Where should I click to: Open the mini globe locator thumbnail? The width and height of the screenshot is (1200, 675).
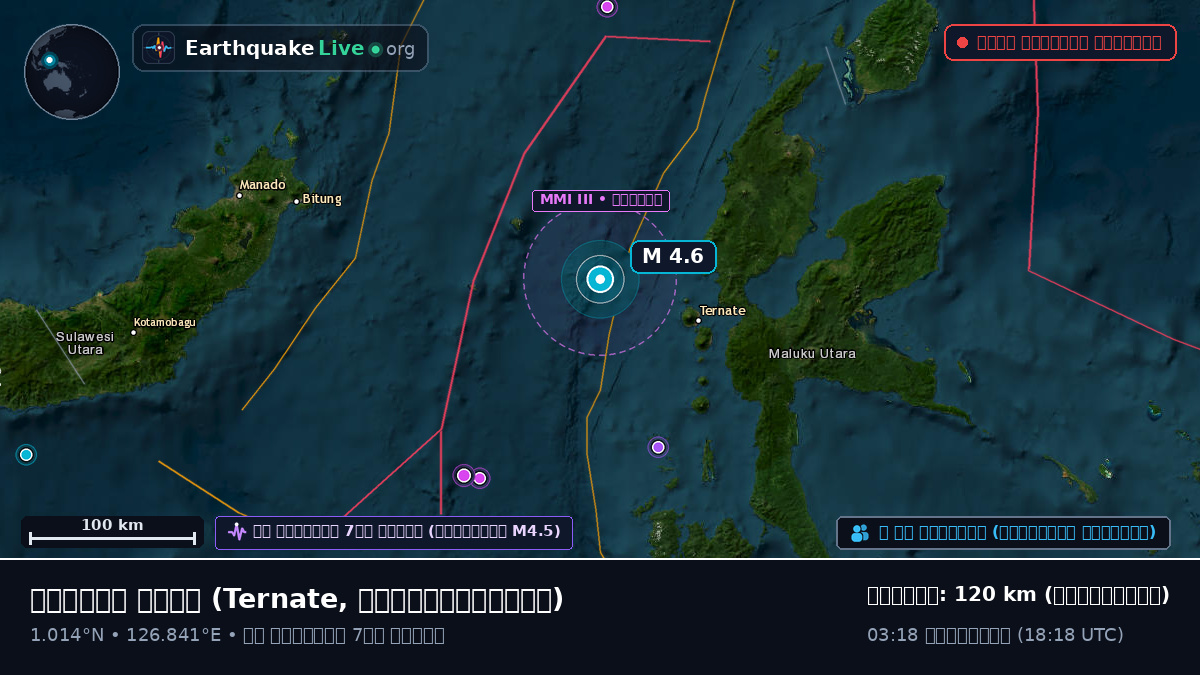click(72, 72)
